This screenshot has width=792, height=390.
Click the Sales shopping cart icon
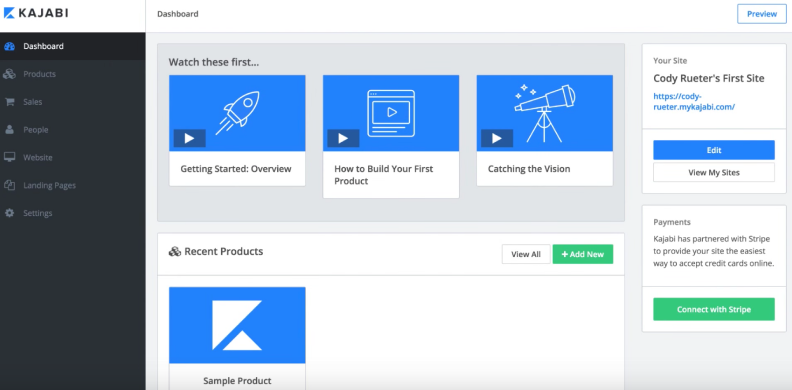[x=9, y=102]
